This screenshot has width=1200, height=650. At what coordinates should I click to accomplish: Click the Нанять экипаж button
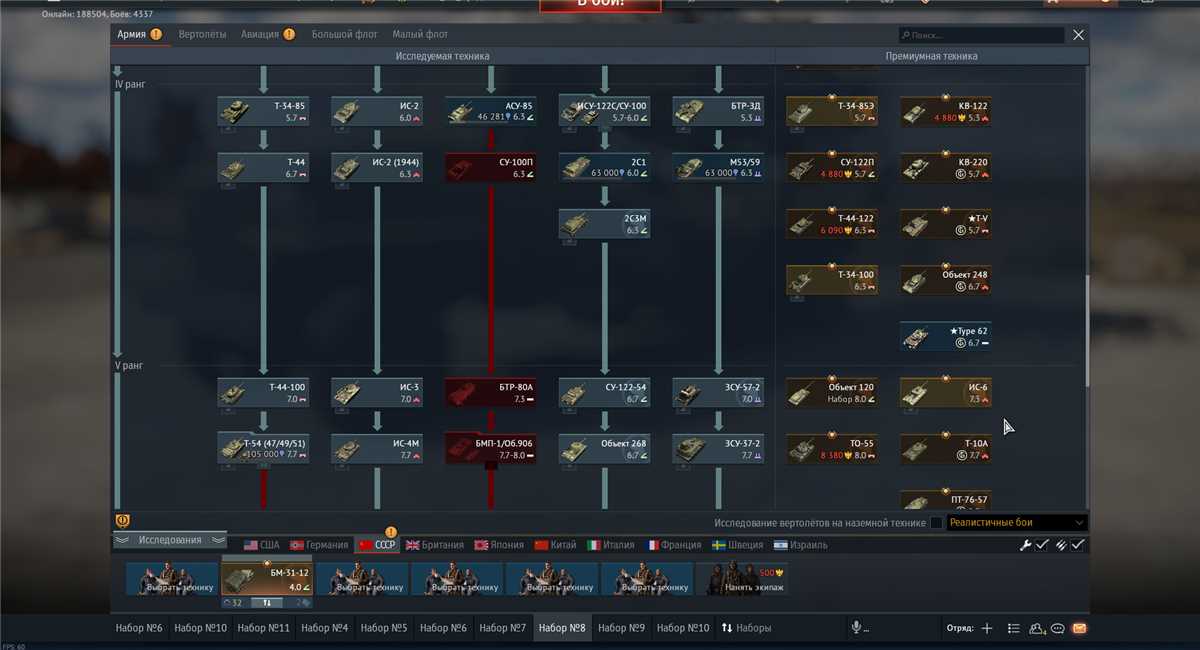click(x=742, y=579)
